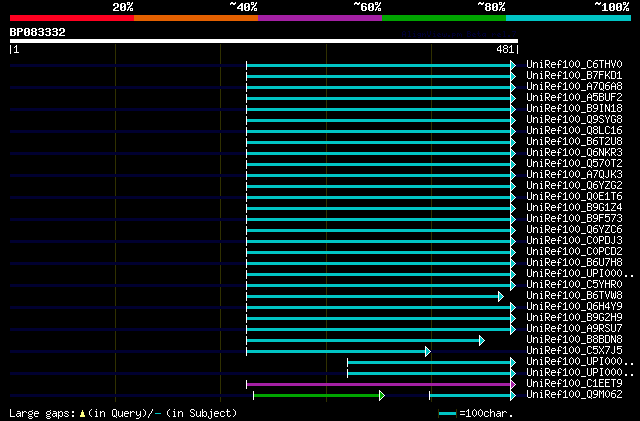Click the purple arrowhead of the C1EET9 alignment
This screenshot has width=640, height=421.
click(x=513, y=385)
